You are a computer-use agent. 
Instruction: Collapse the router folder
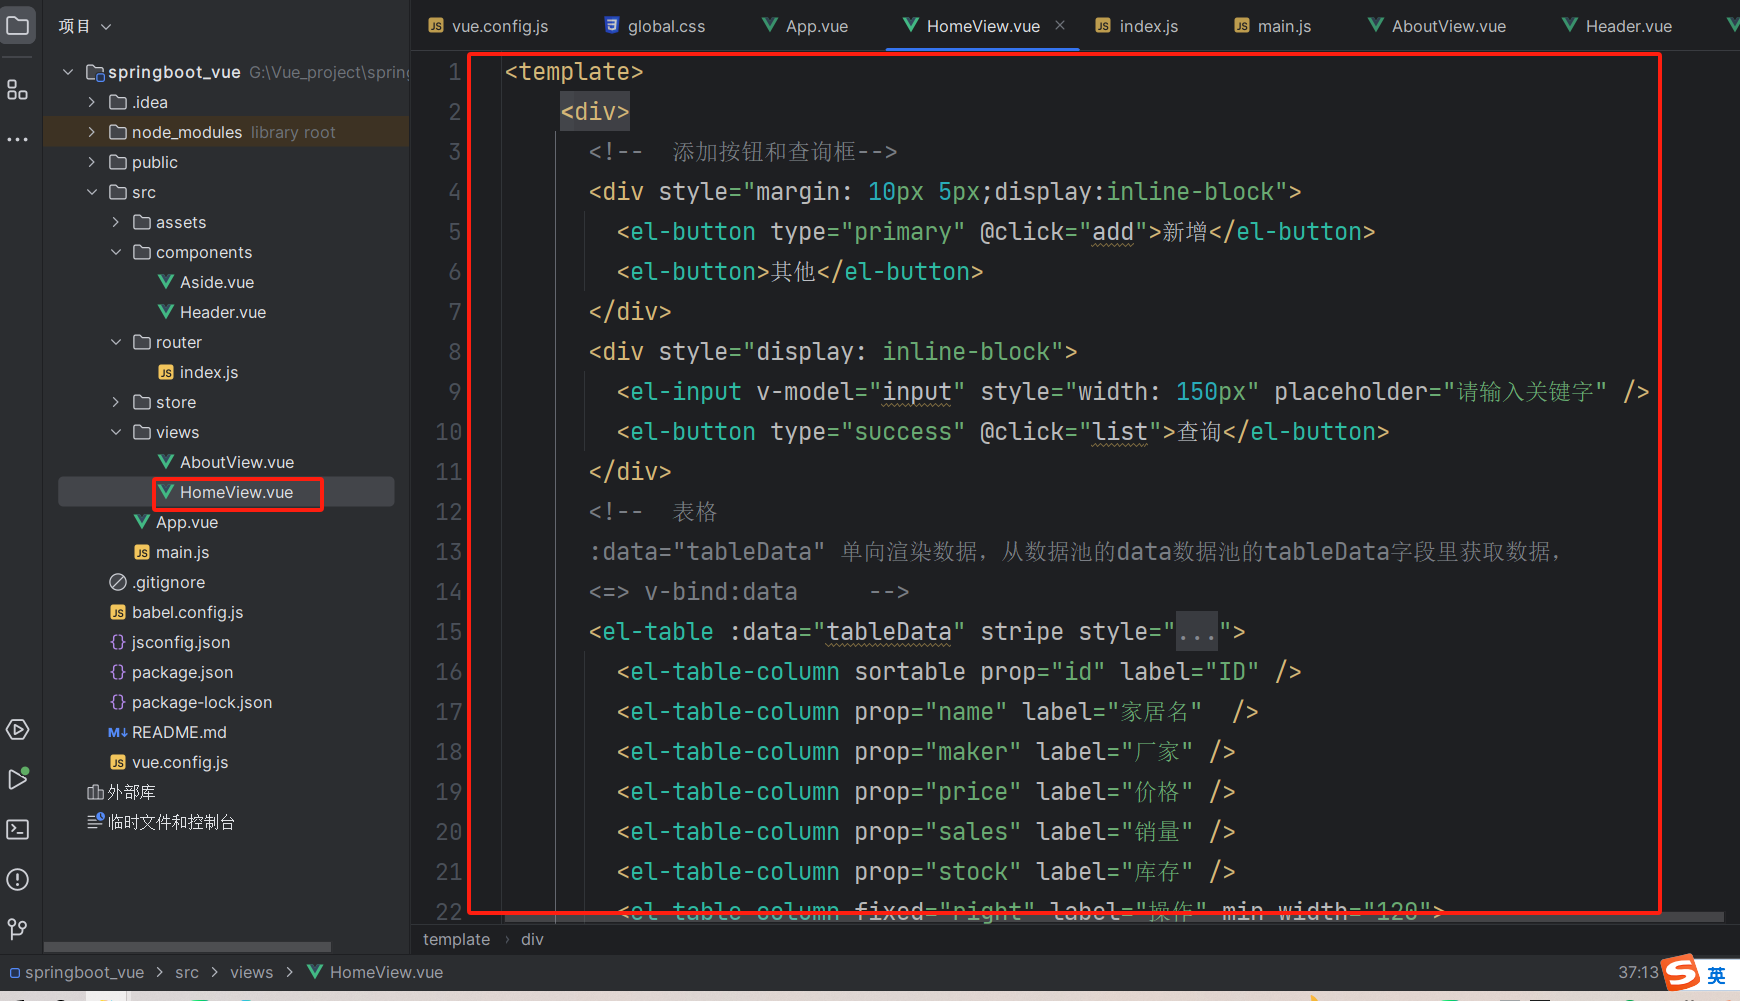click(x=116, y=342)
